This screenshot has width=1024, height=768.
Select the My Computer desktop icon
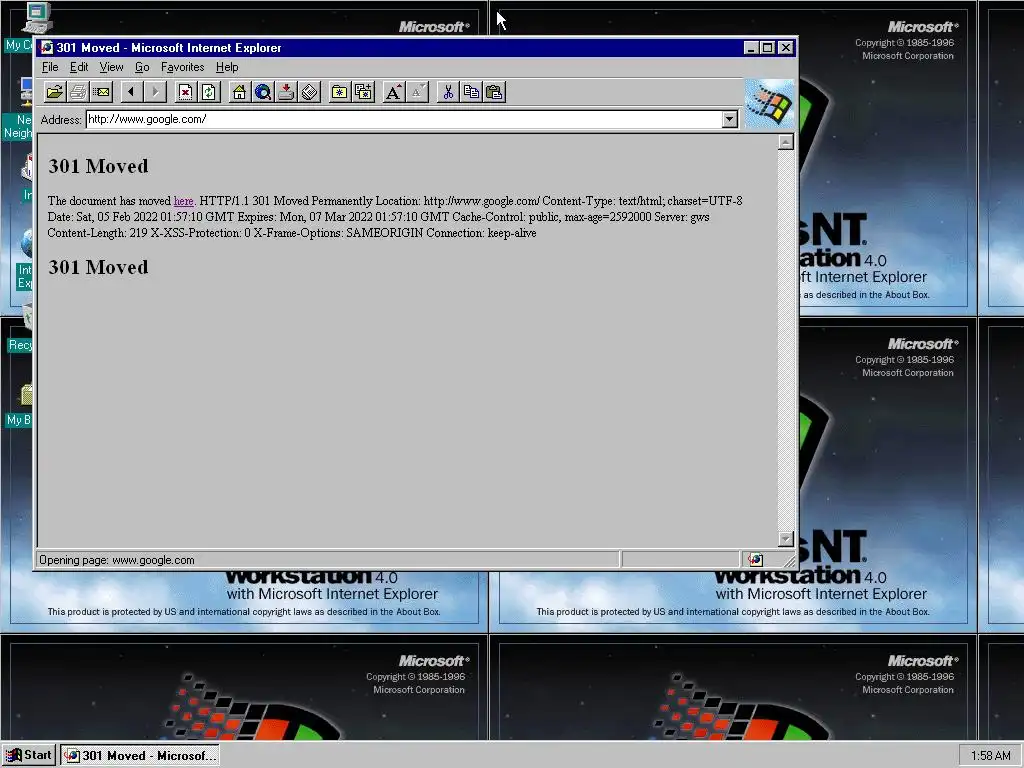pyautogui.click(x=36, y=18)
